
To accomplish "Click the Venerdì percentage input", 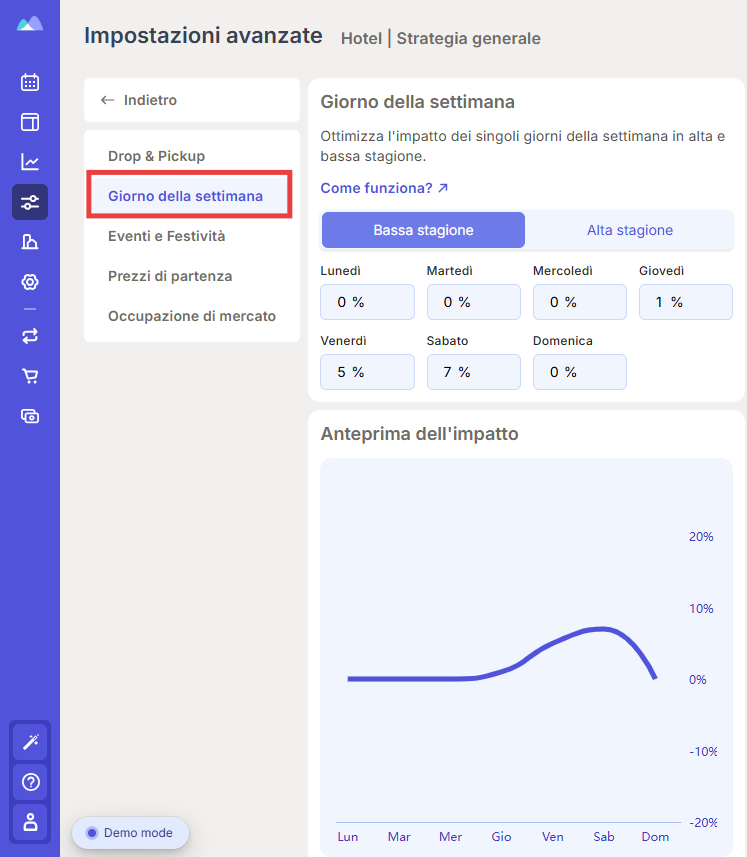I will [367, 372].
